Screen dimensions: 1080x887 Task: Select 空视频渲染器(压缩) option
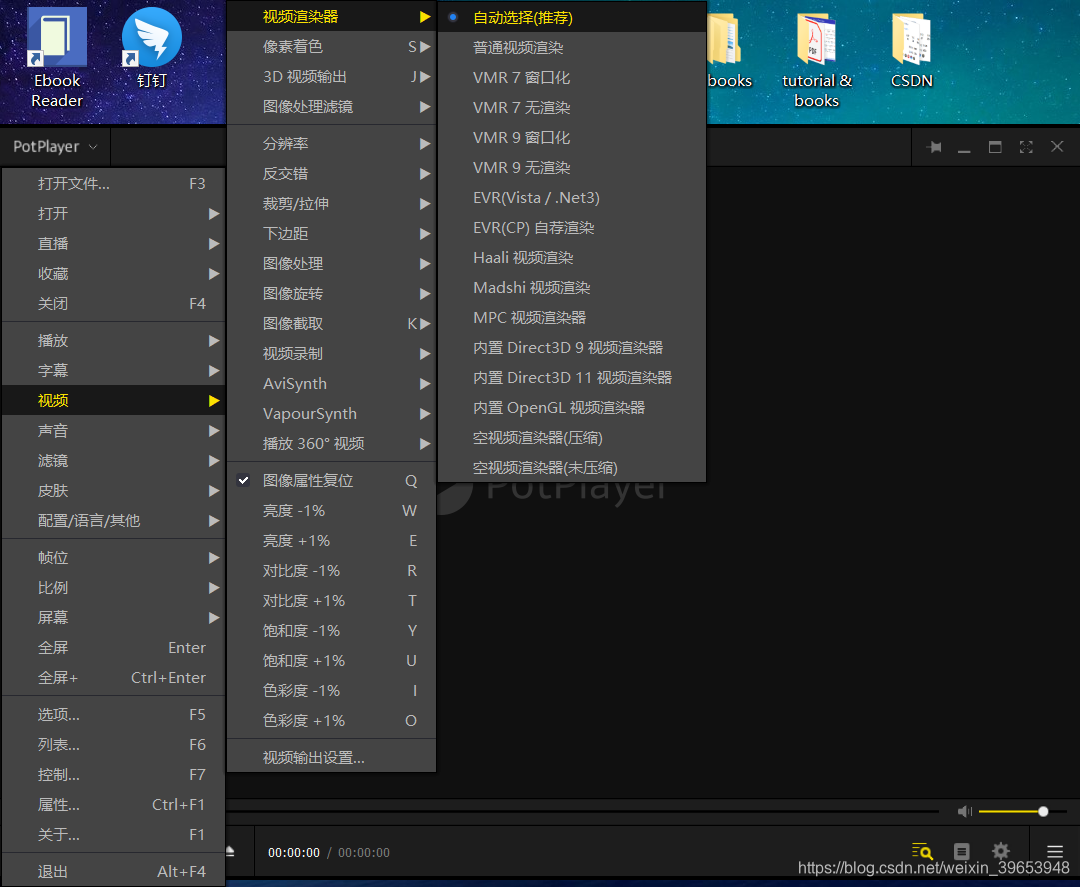tap(572, 437)
